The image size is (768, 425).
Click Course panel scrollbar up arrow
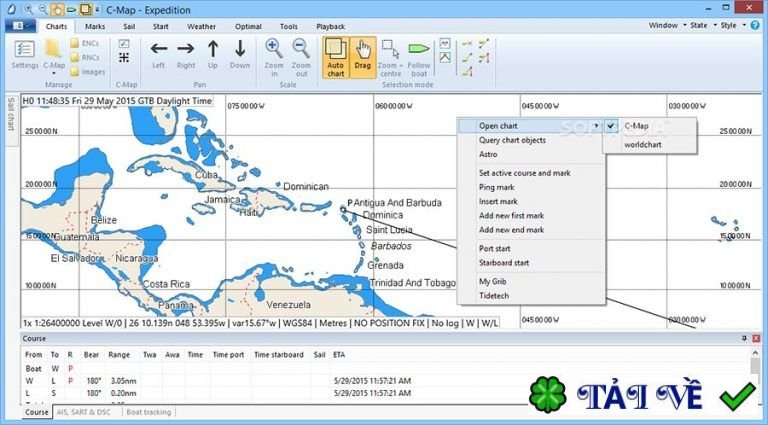755,353
